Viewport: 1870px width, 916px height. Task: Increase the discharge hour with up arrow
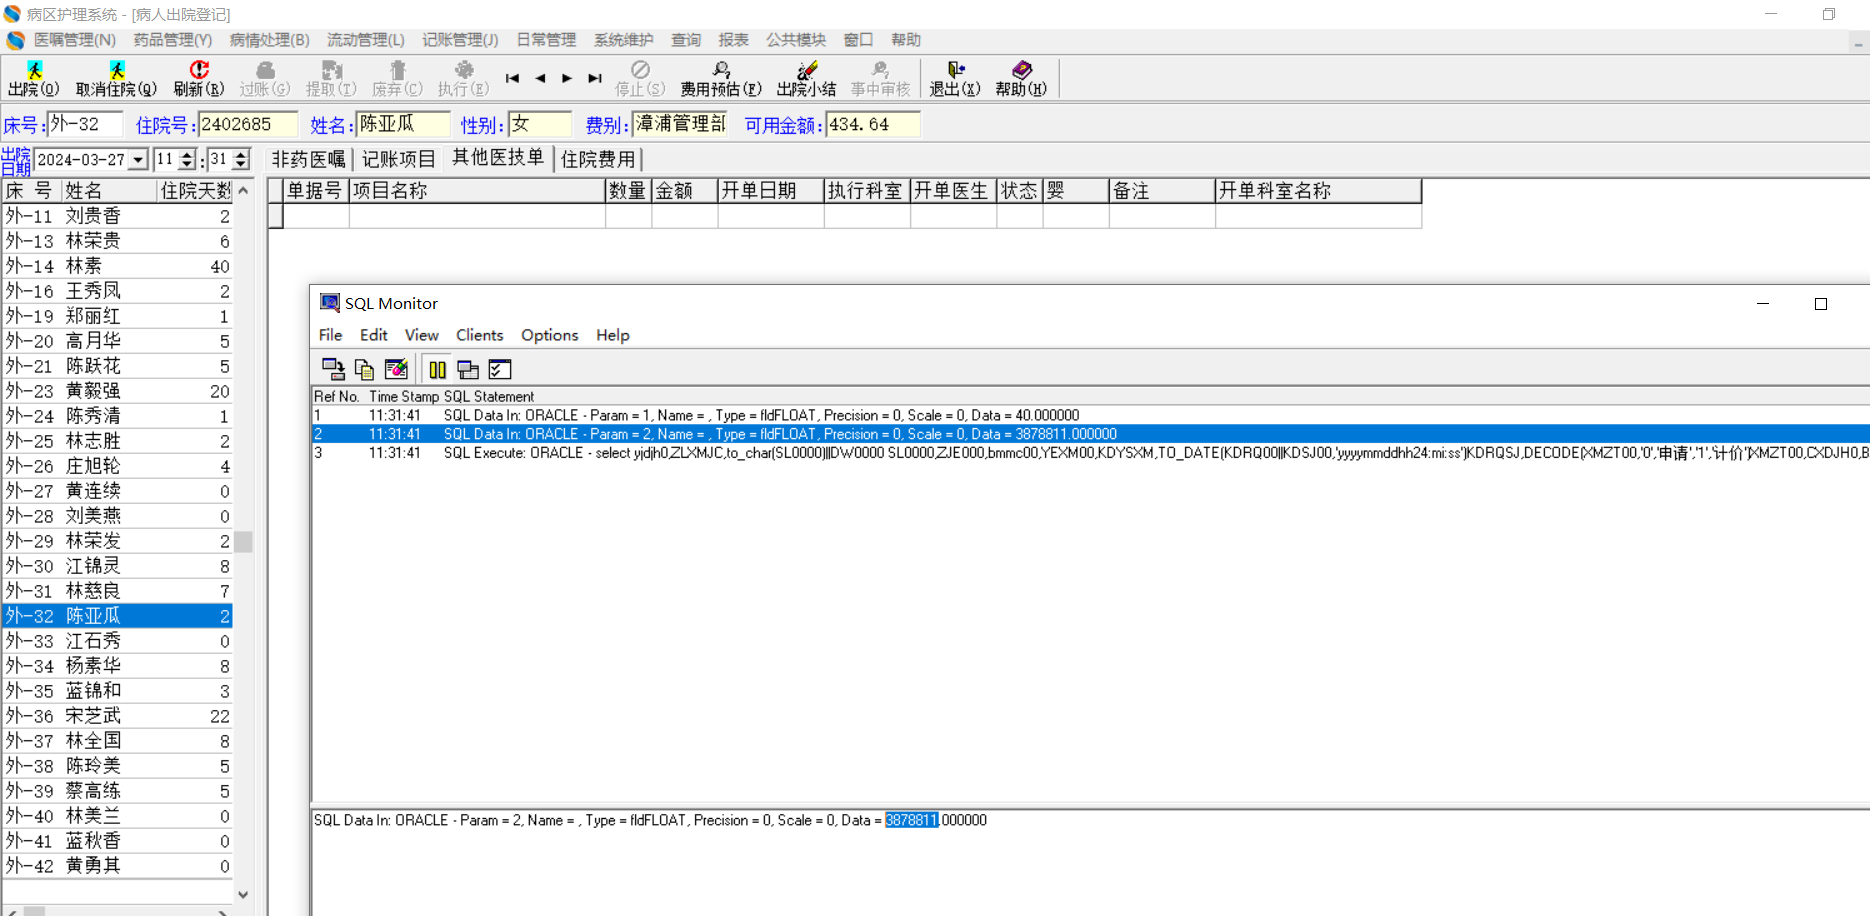click(187, 155)
